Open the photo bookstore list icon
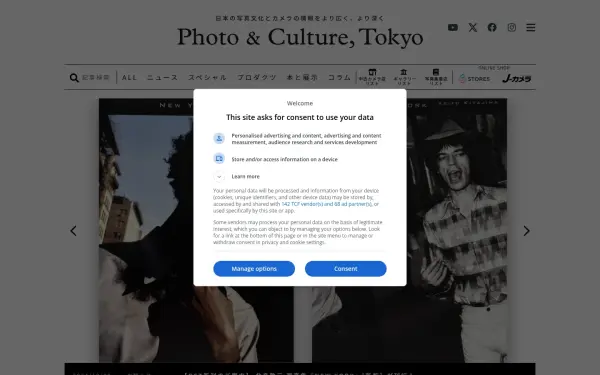600x375 pixels. 436,77
